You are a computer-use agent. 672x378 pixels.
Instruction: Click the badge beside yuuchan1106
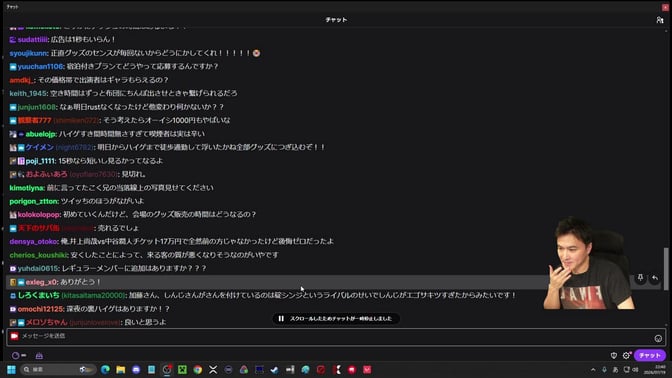click(13, 67)
